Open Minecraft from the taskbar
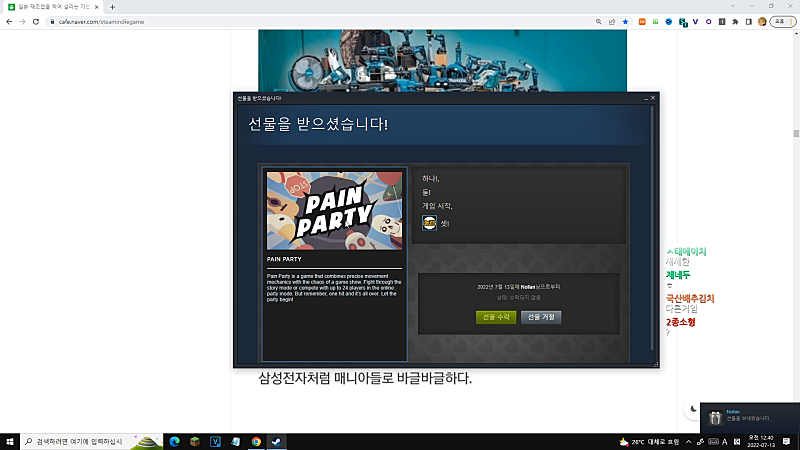 [x=195, y=441]
